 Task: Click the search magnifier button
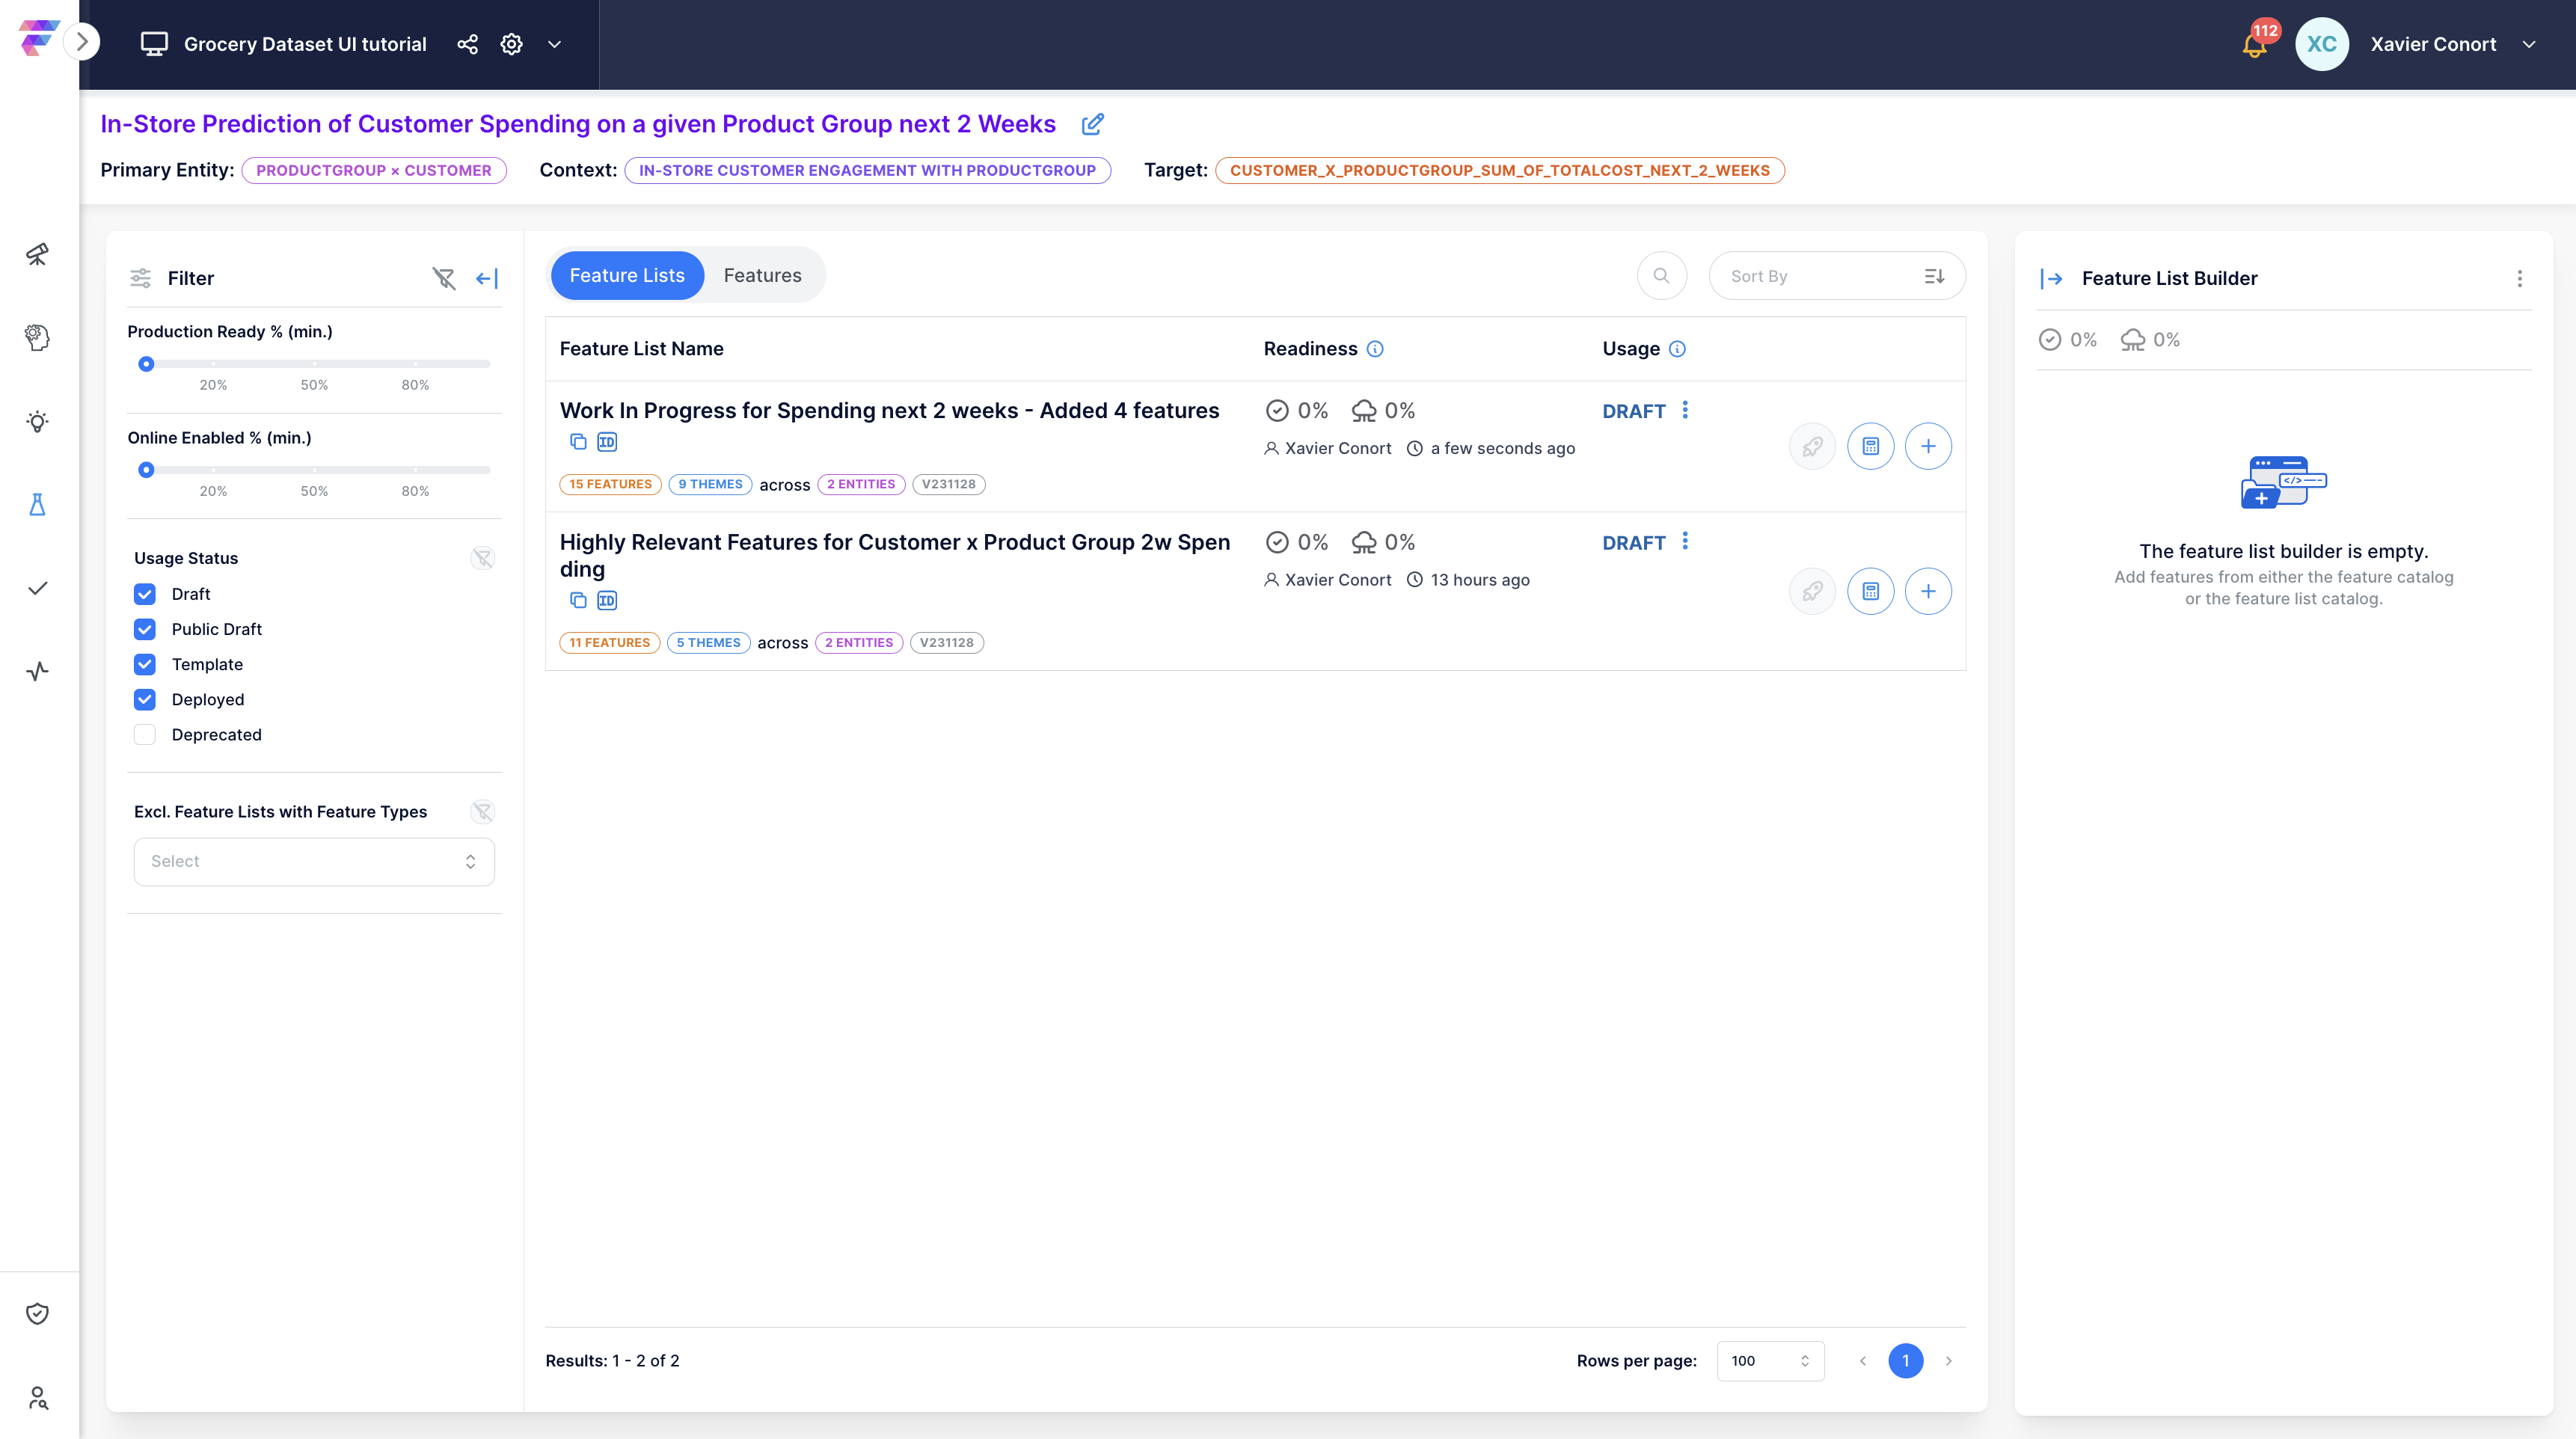pos(1661,276)
